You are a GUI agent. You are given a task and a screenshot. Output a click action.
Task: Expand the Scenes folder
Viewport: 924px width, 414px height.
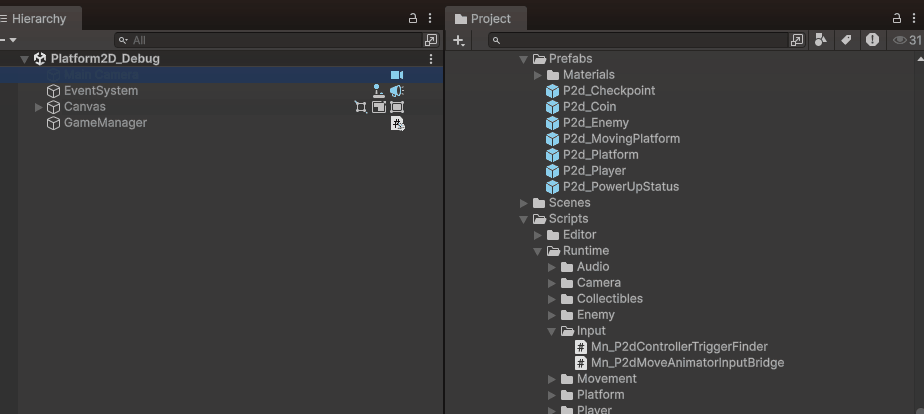523,203
